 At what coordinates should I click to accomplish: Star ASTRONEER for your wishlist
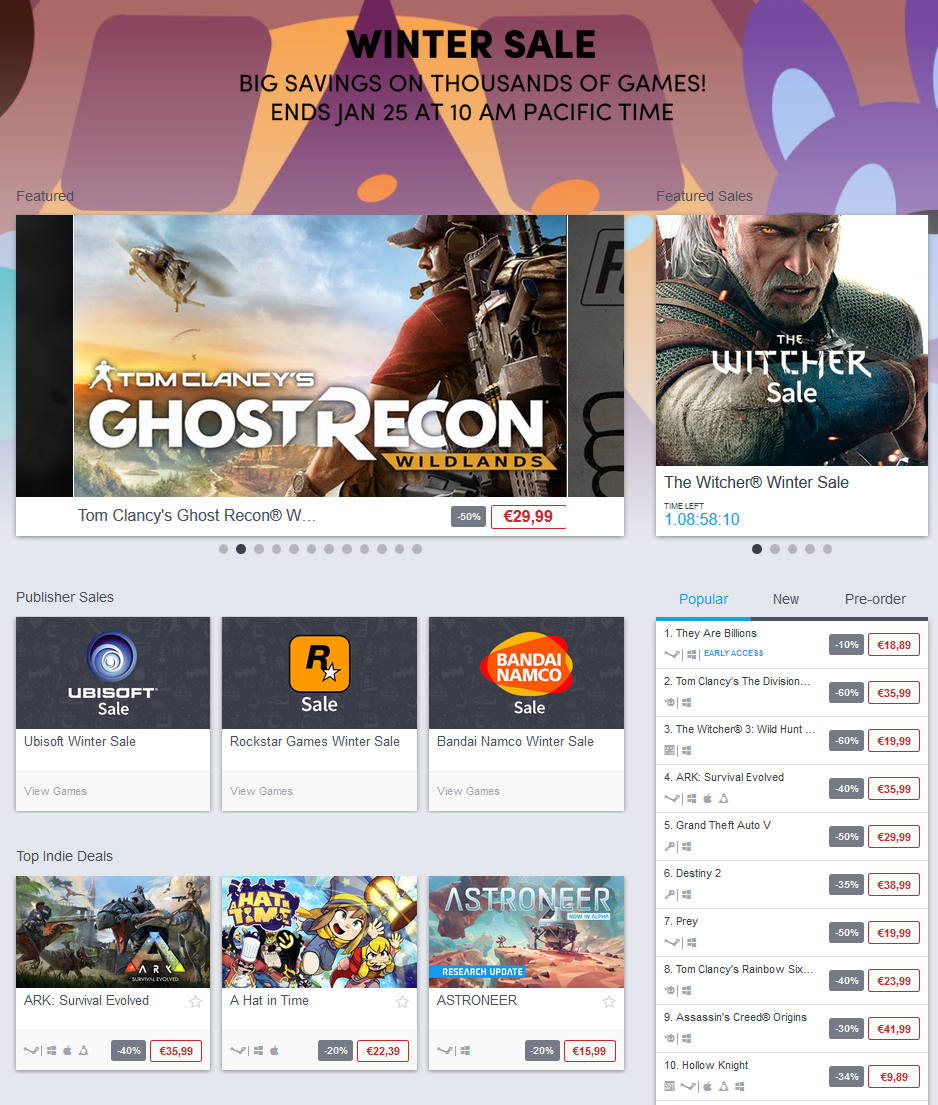pyautogui.click(x=609, y=1001)
